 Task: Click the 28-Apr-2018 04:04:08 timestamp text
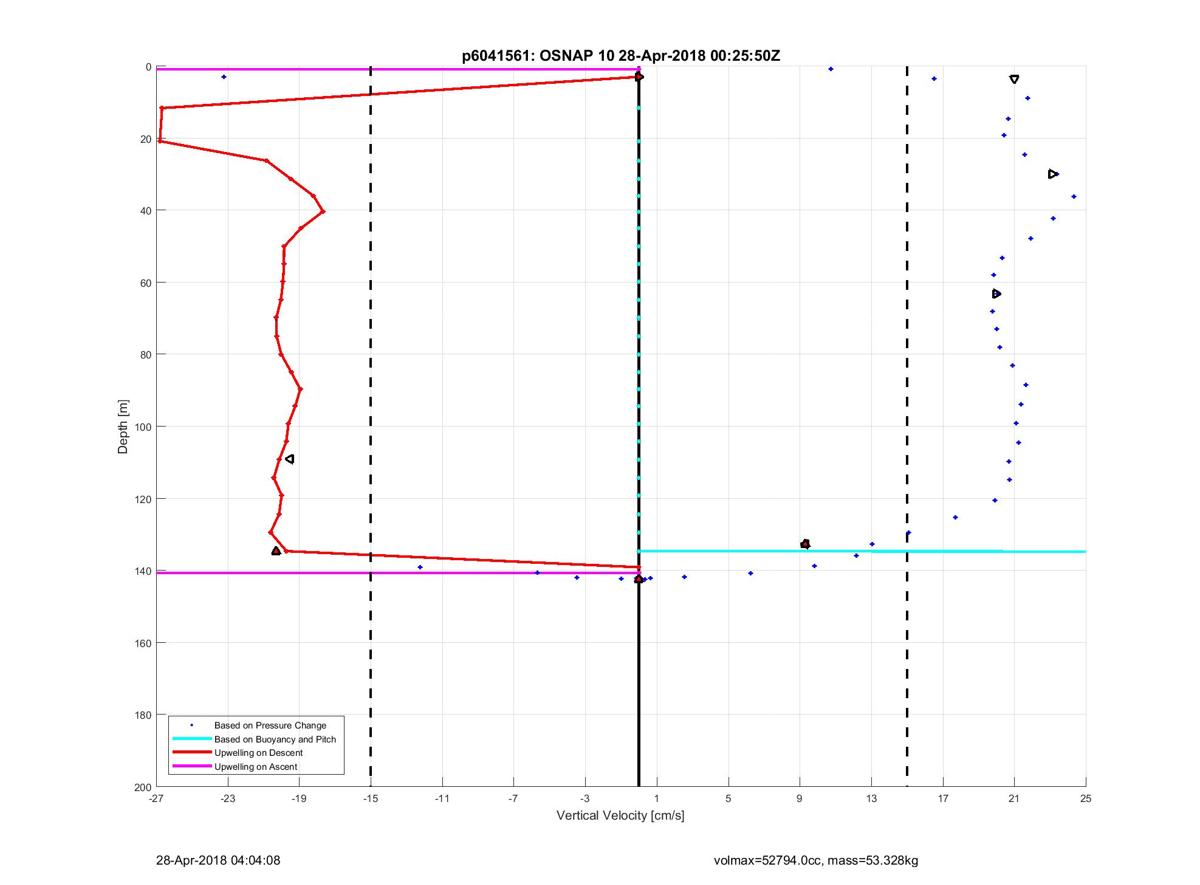point(218,860)
